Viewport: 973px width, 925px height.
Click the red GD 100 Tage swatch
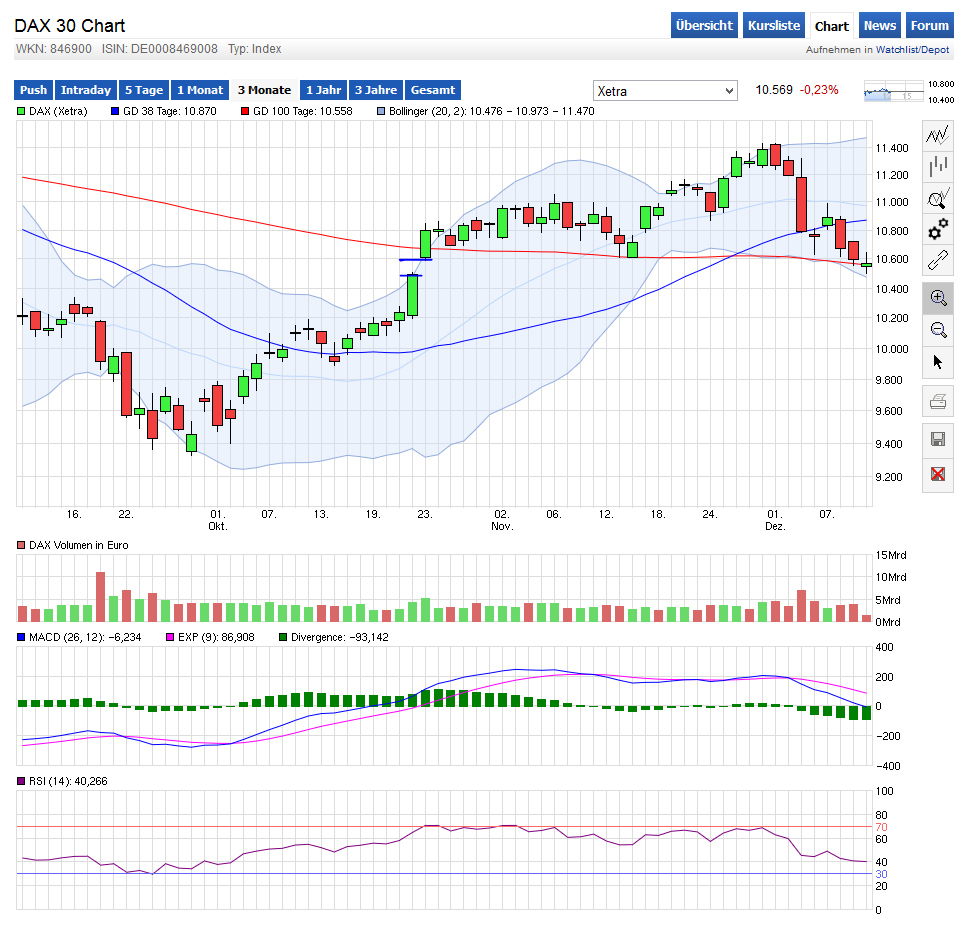(245, 111)
